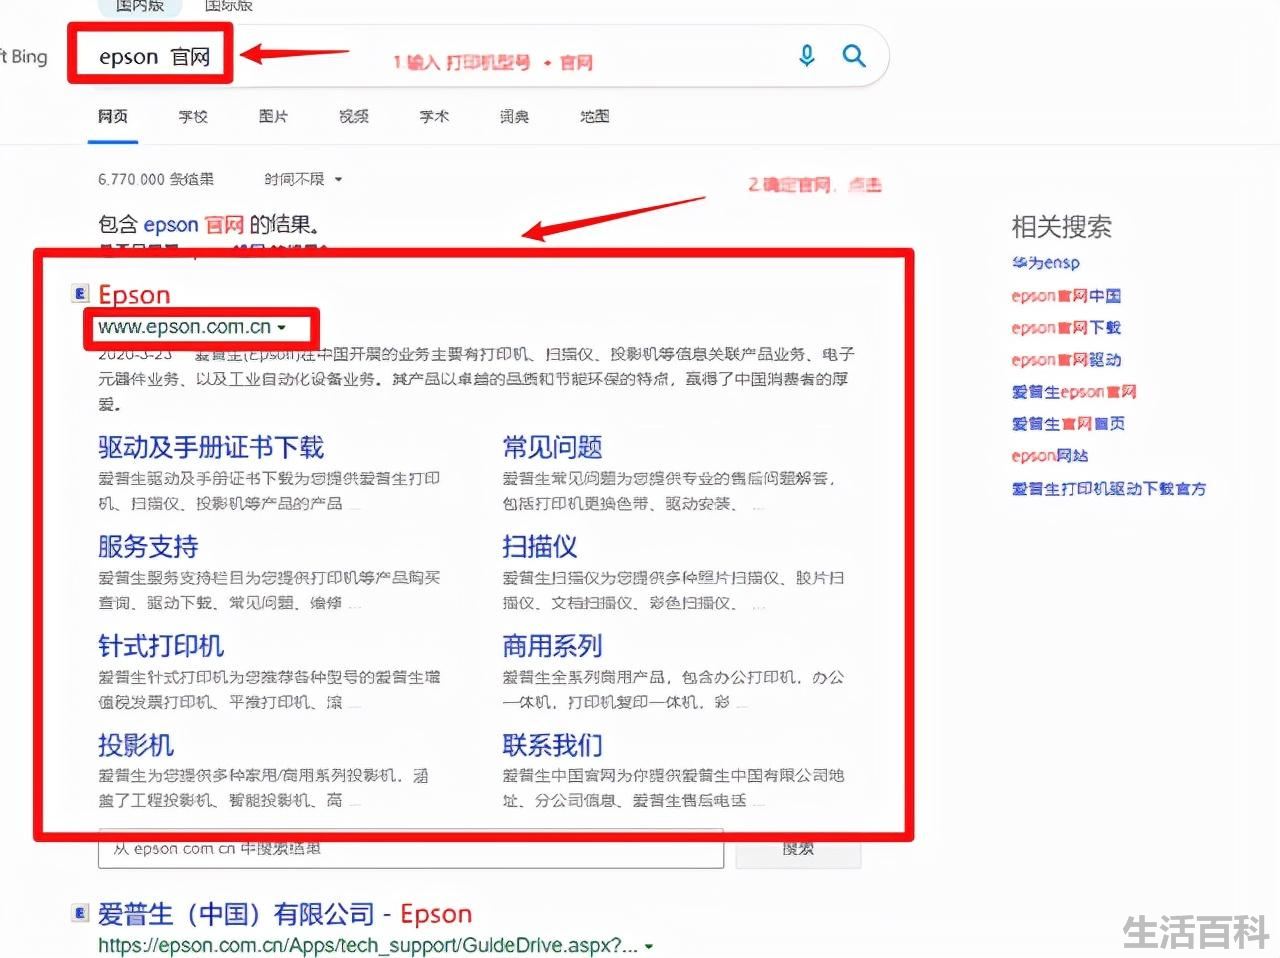This screenshot has height=958, width=1280.
Task: Click the Epson favicon beside first result
Action: point(81,293)
